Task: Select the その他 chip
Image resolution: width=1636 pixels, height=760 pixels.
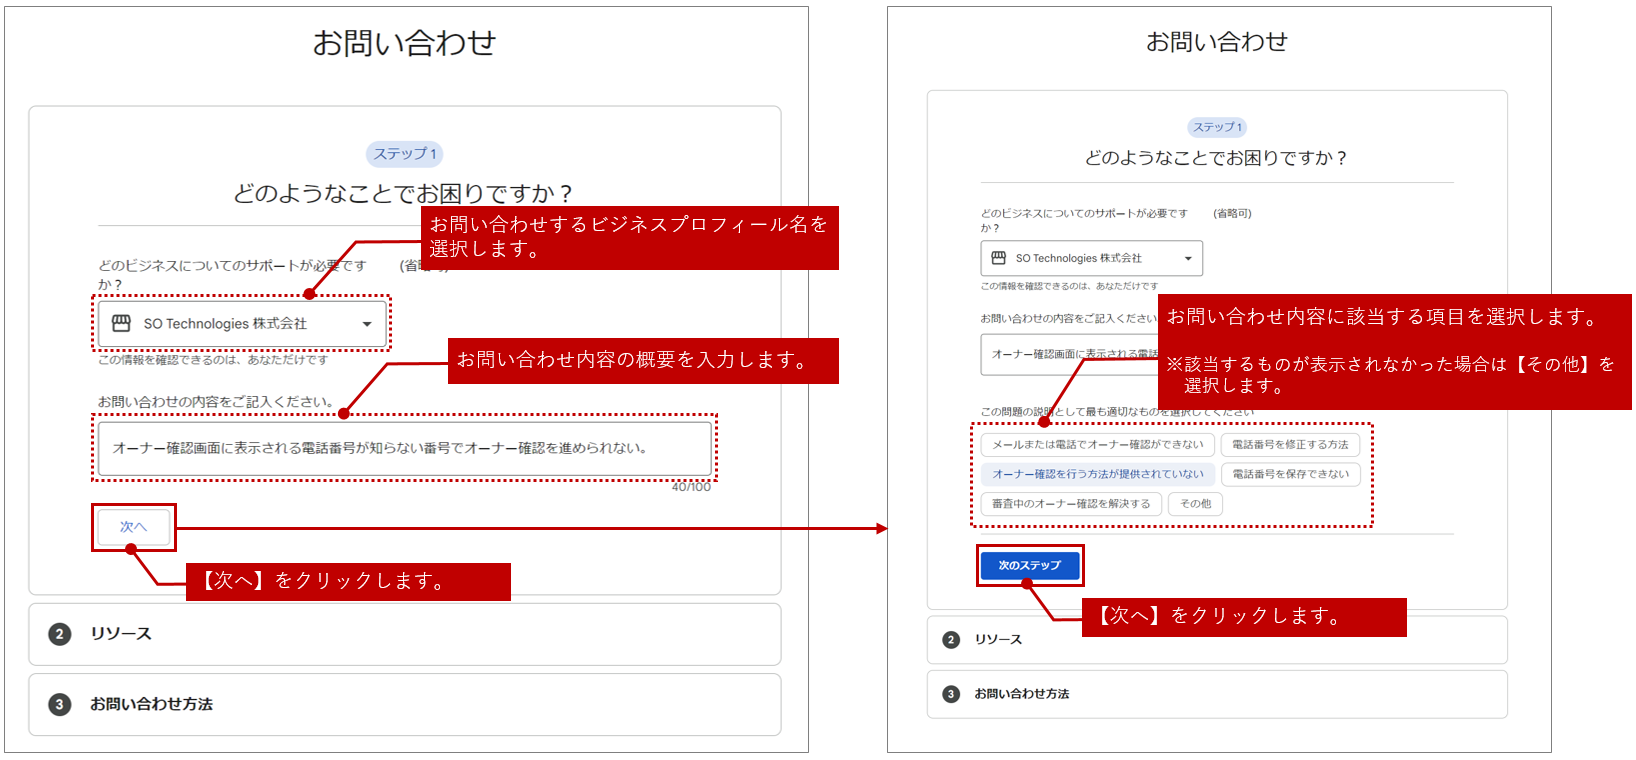Action: 1195,504
